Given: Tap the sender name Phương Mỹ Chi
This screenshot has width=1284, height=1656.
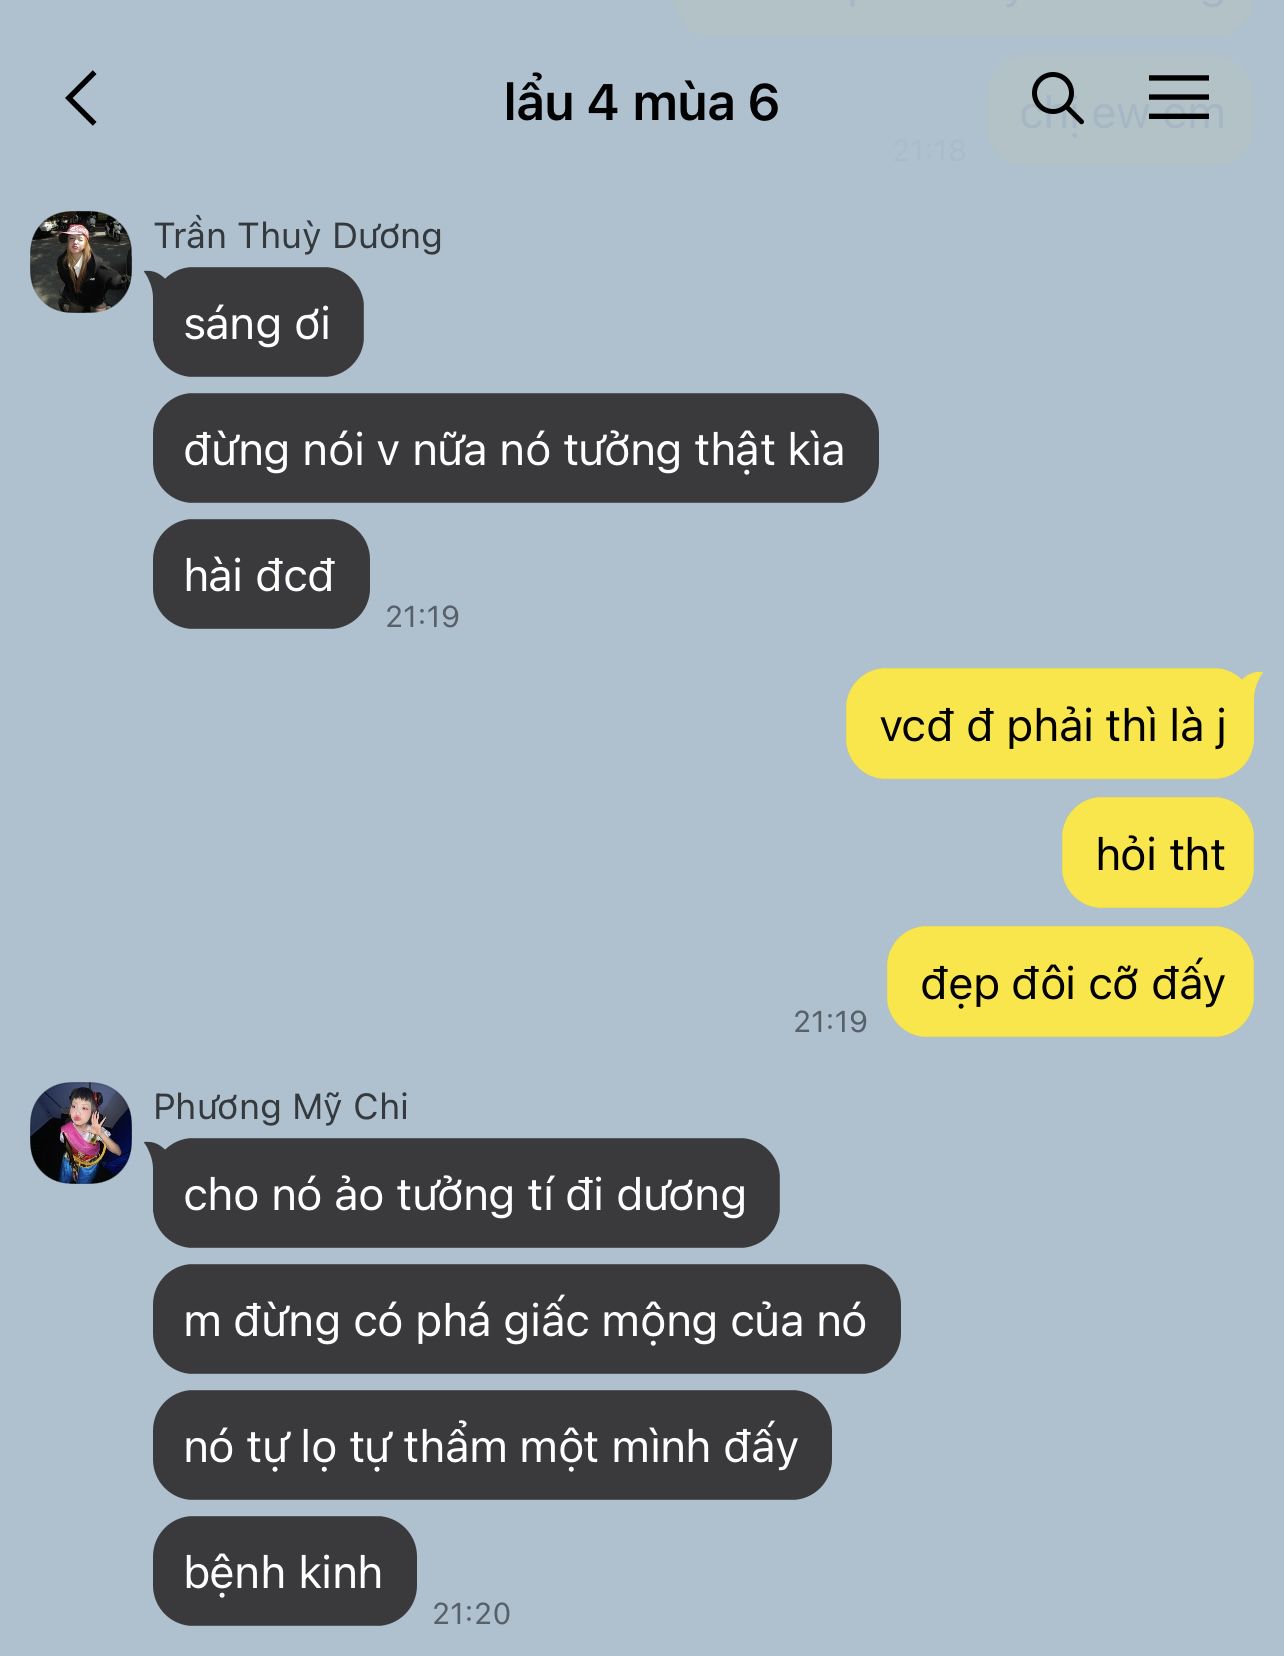Looking at the screenshot, I should pyautogui.click(x=281, y=1107).
